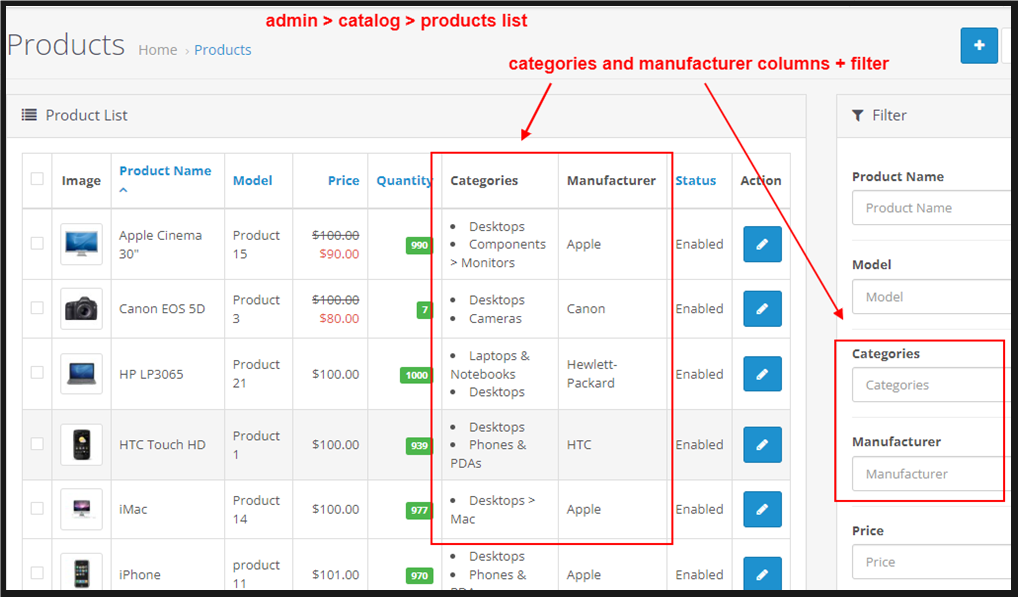1018x597 pixels.
Task: Select all products using the header checkbox
Action: (36, 179)
